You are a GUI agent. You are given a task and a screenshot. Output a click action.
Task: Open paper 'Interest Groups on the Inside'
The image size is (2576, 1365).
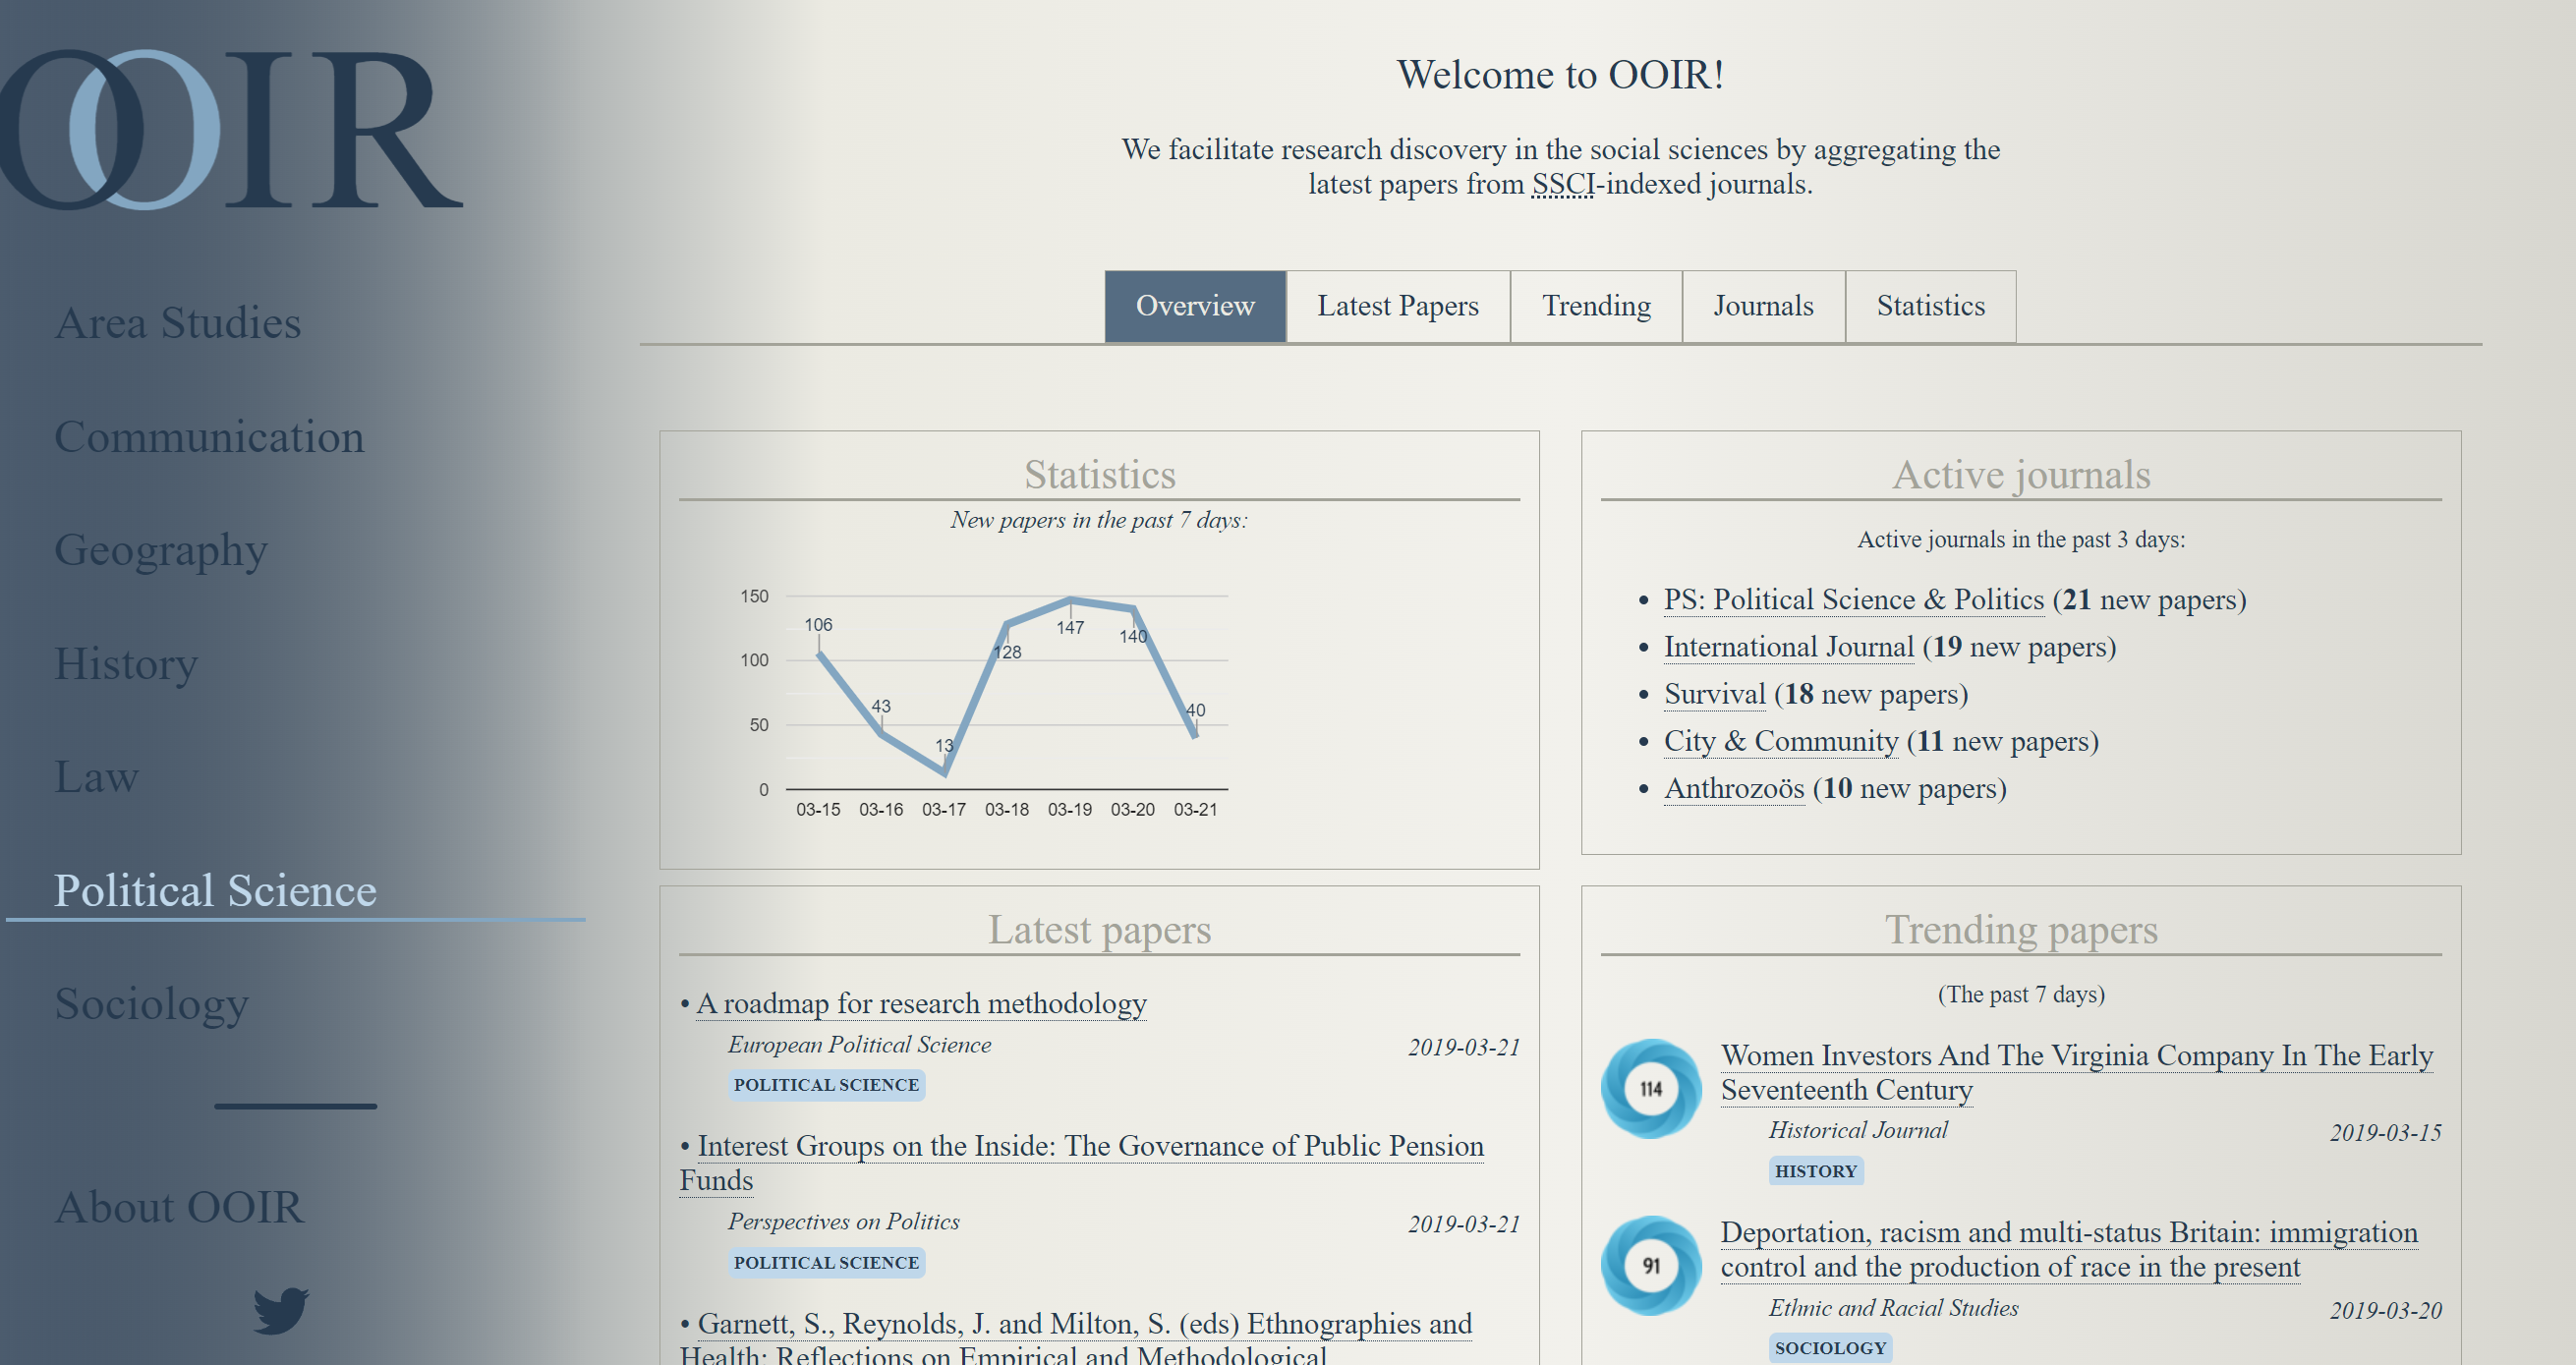1081,1163
